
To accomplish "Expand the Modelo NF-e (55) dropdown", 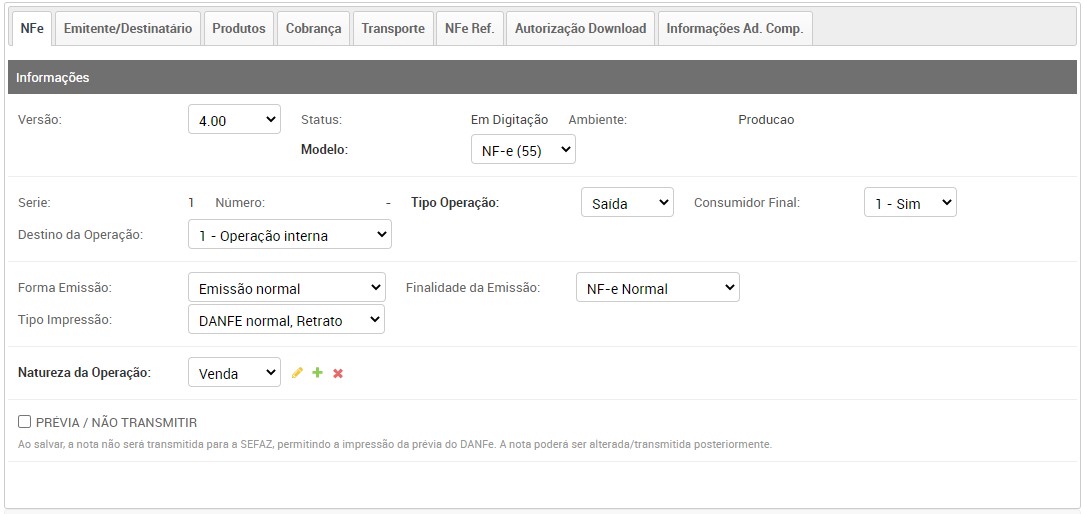I will point(523,149).
